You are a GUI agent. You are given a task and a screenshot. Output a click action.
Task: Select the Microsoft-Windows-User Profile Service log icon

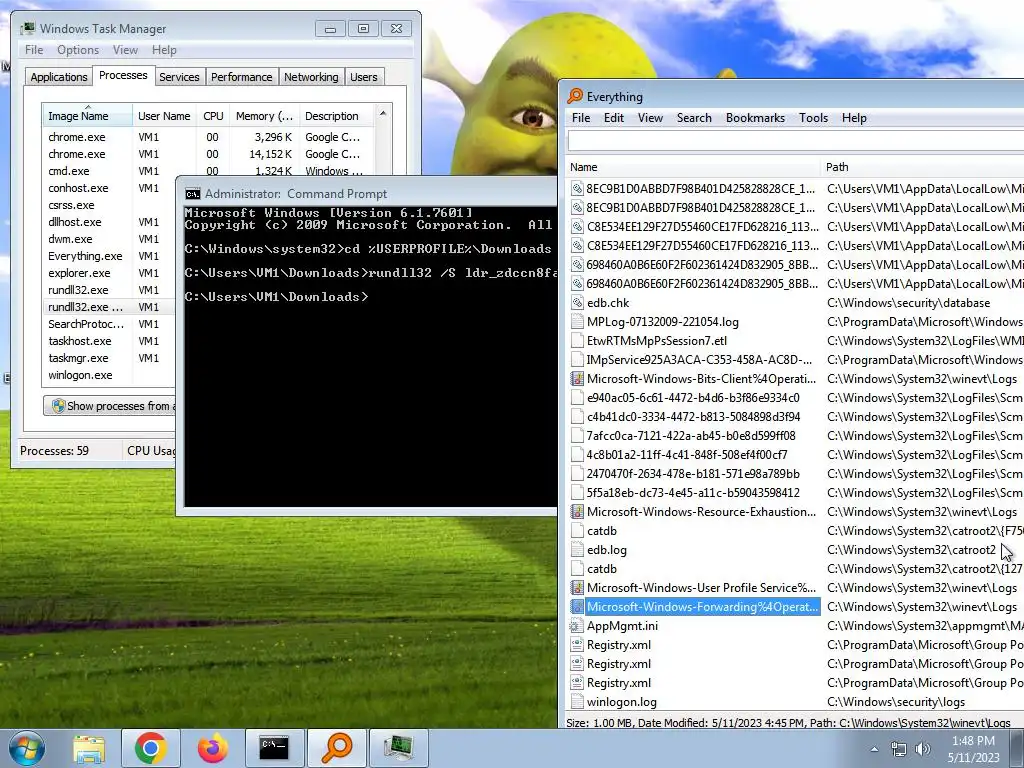pyautogui.click(x=577, y=588)
